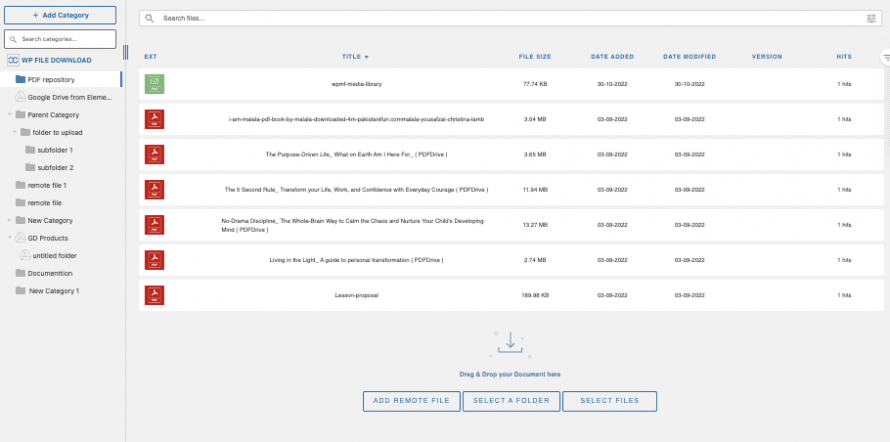This screenshot has width=890, height=442.
Task: Click the PDF repository folder icon
Action: click(x=20, y=79)
